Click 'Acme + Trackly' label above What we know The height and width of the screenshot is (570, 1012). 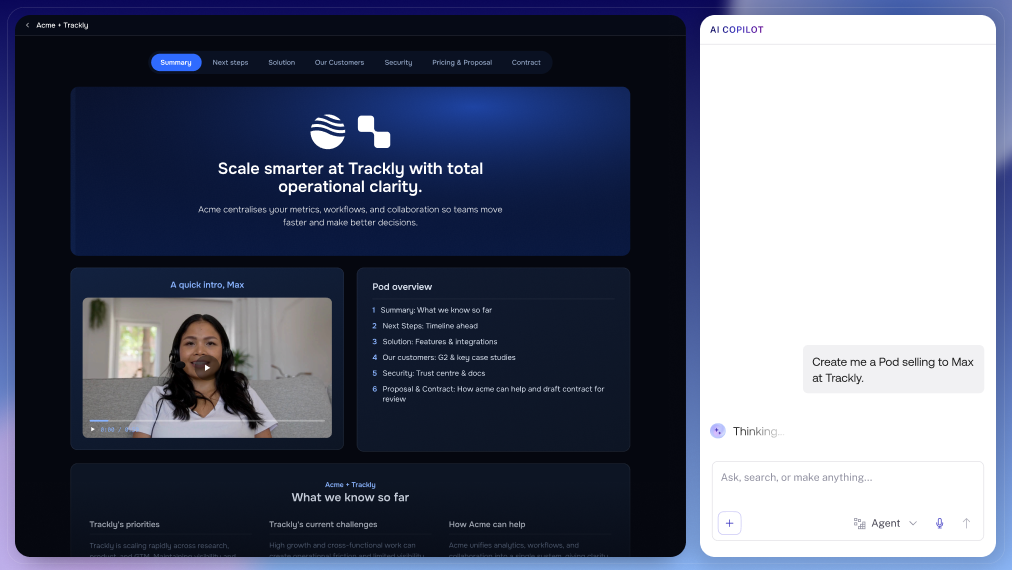pos(350,485)
